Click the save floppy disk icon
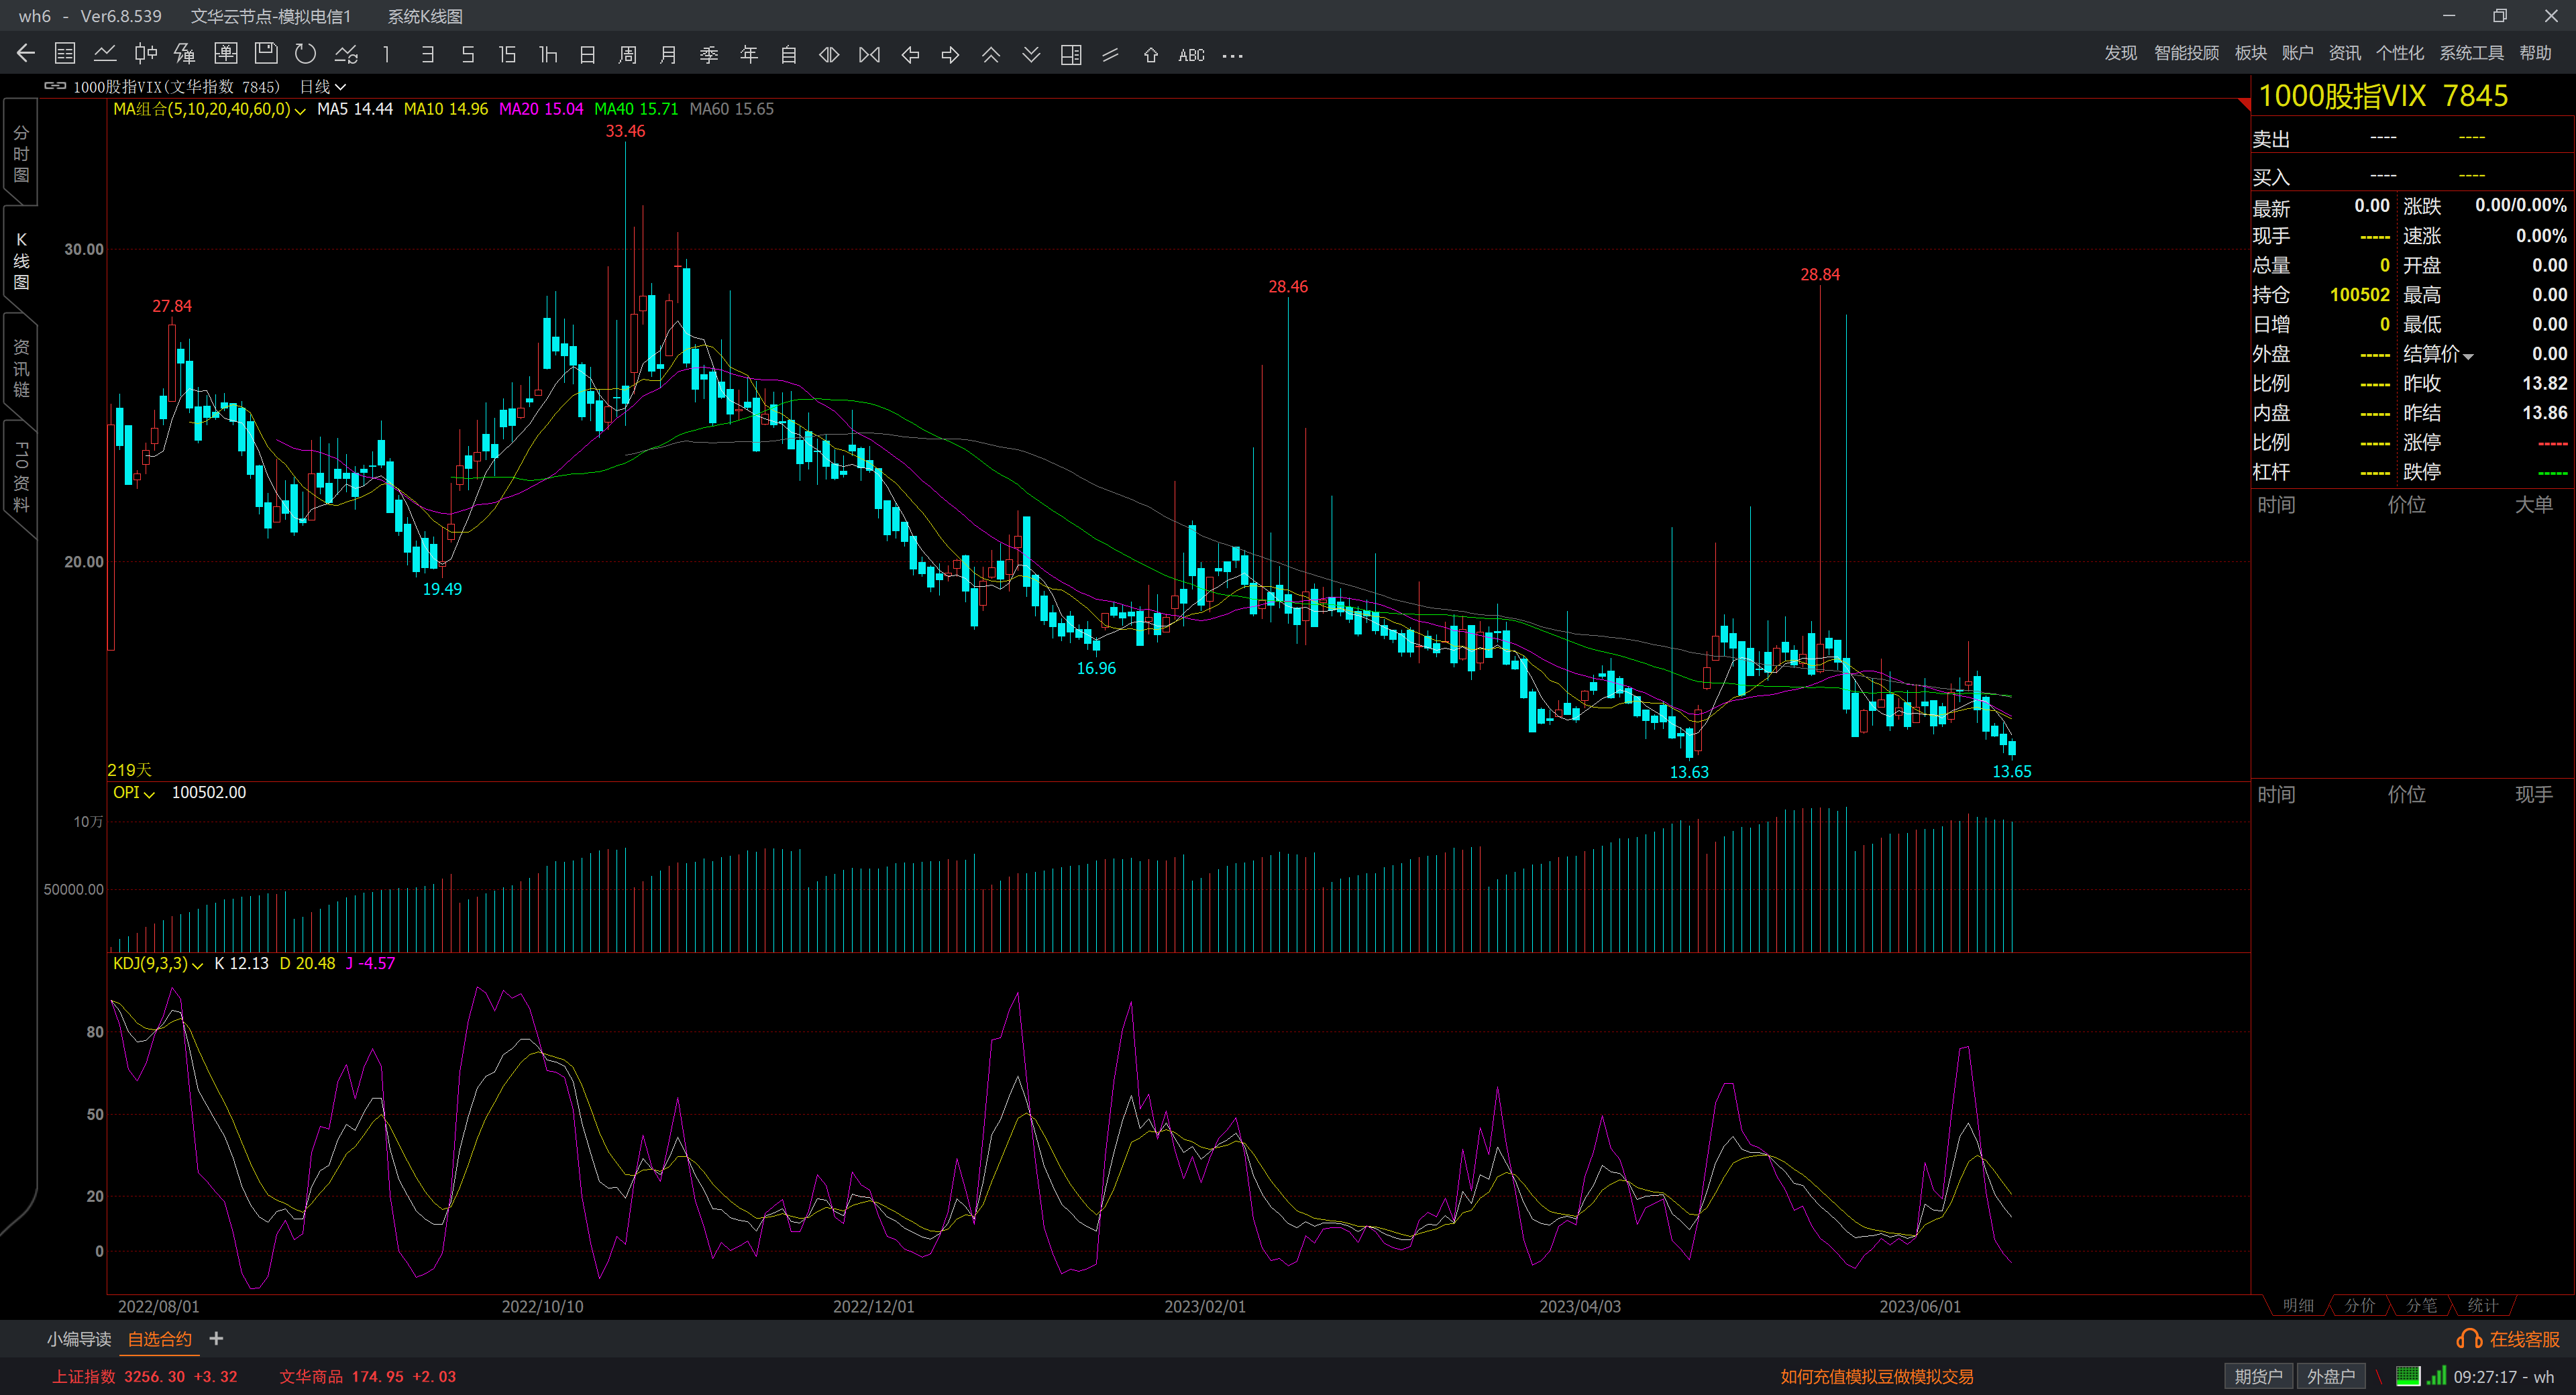2576x1395 pixels. [266, 54]
